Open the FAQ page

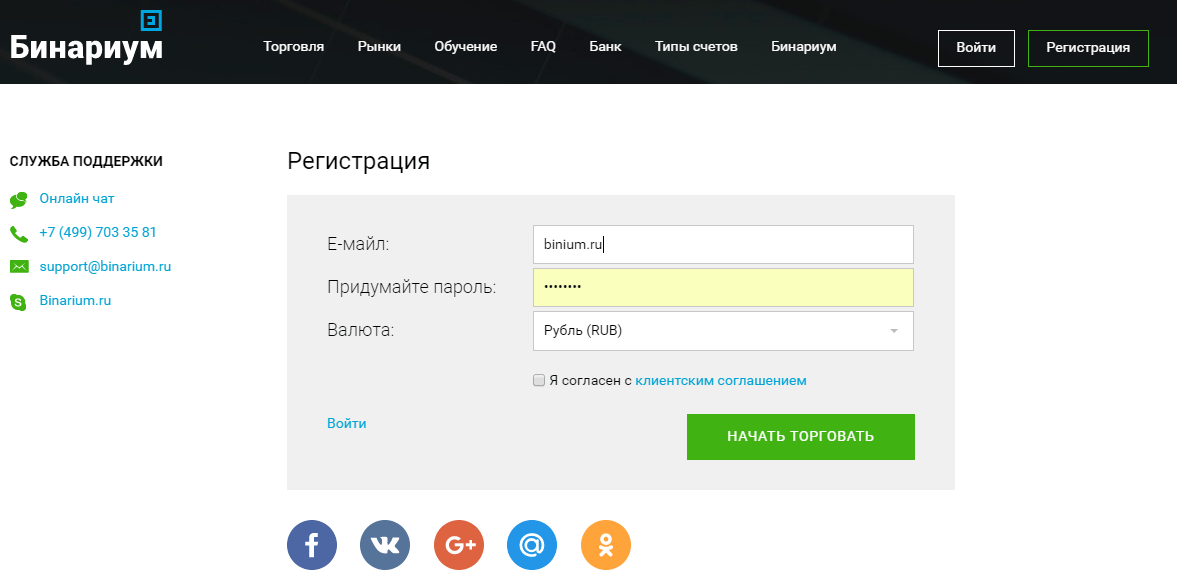click(x=543, y=47)
